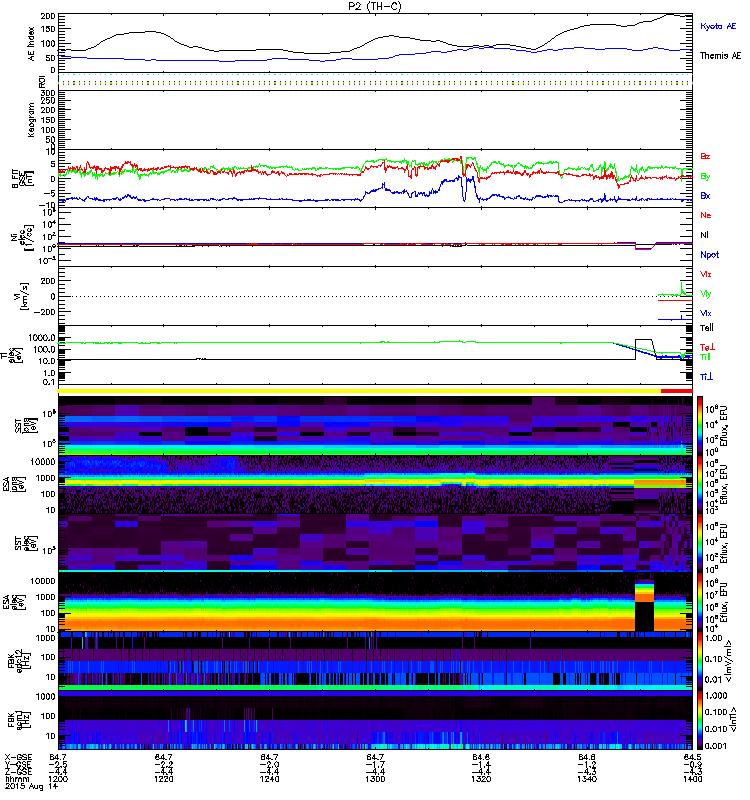Viewport: 750px width, 800px height.
Task: Click the plot title "P2 (TH-C)"
Action: coord(375,6)
